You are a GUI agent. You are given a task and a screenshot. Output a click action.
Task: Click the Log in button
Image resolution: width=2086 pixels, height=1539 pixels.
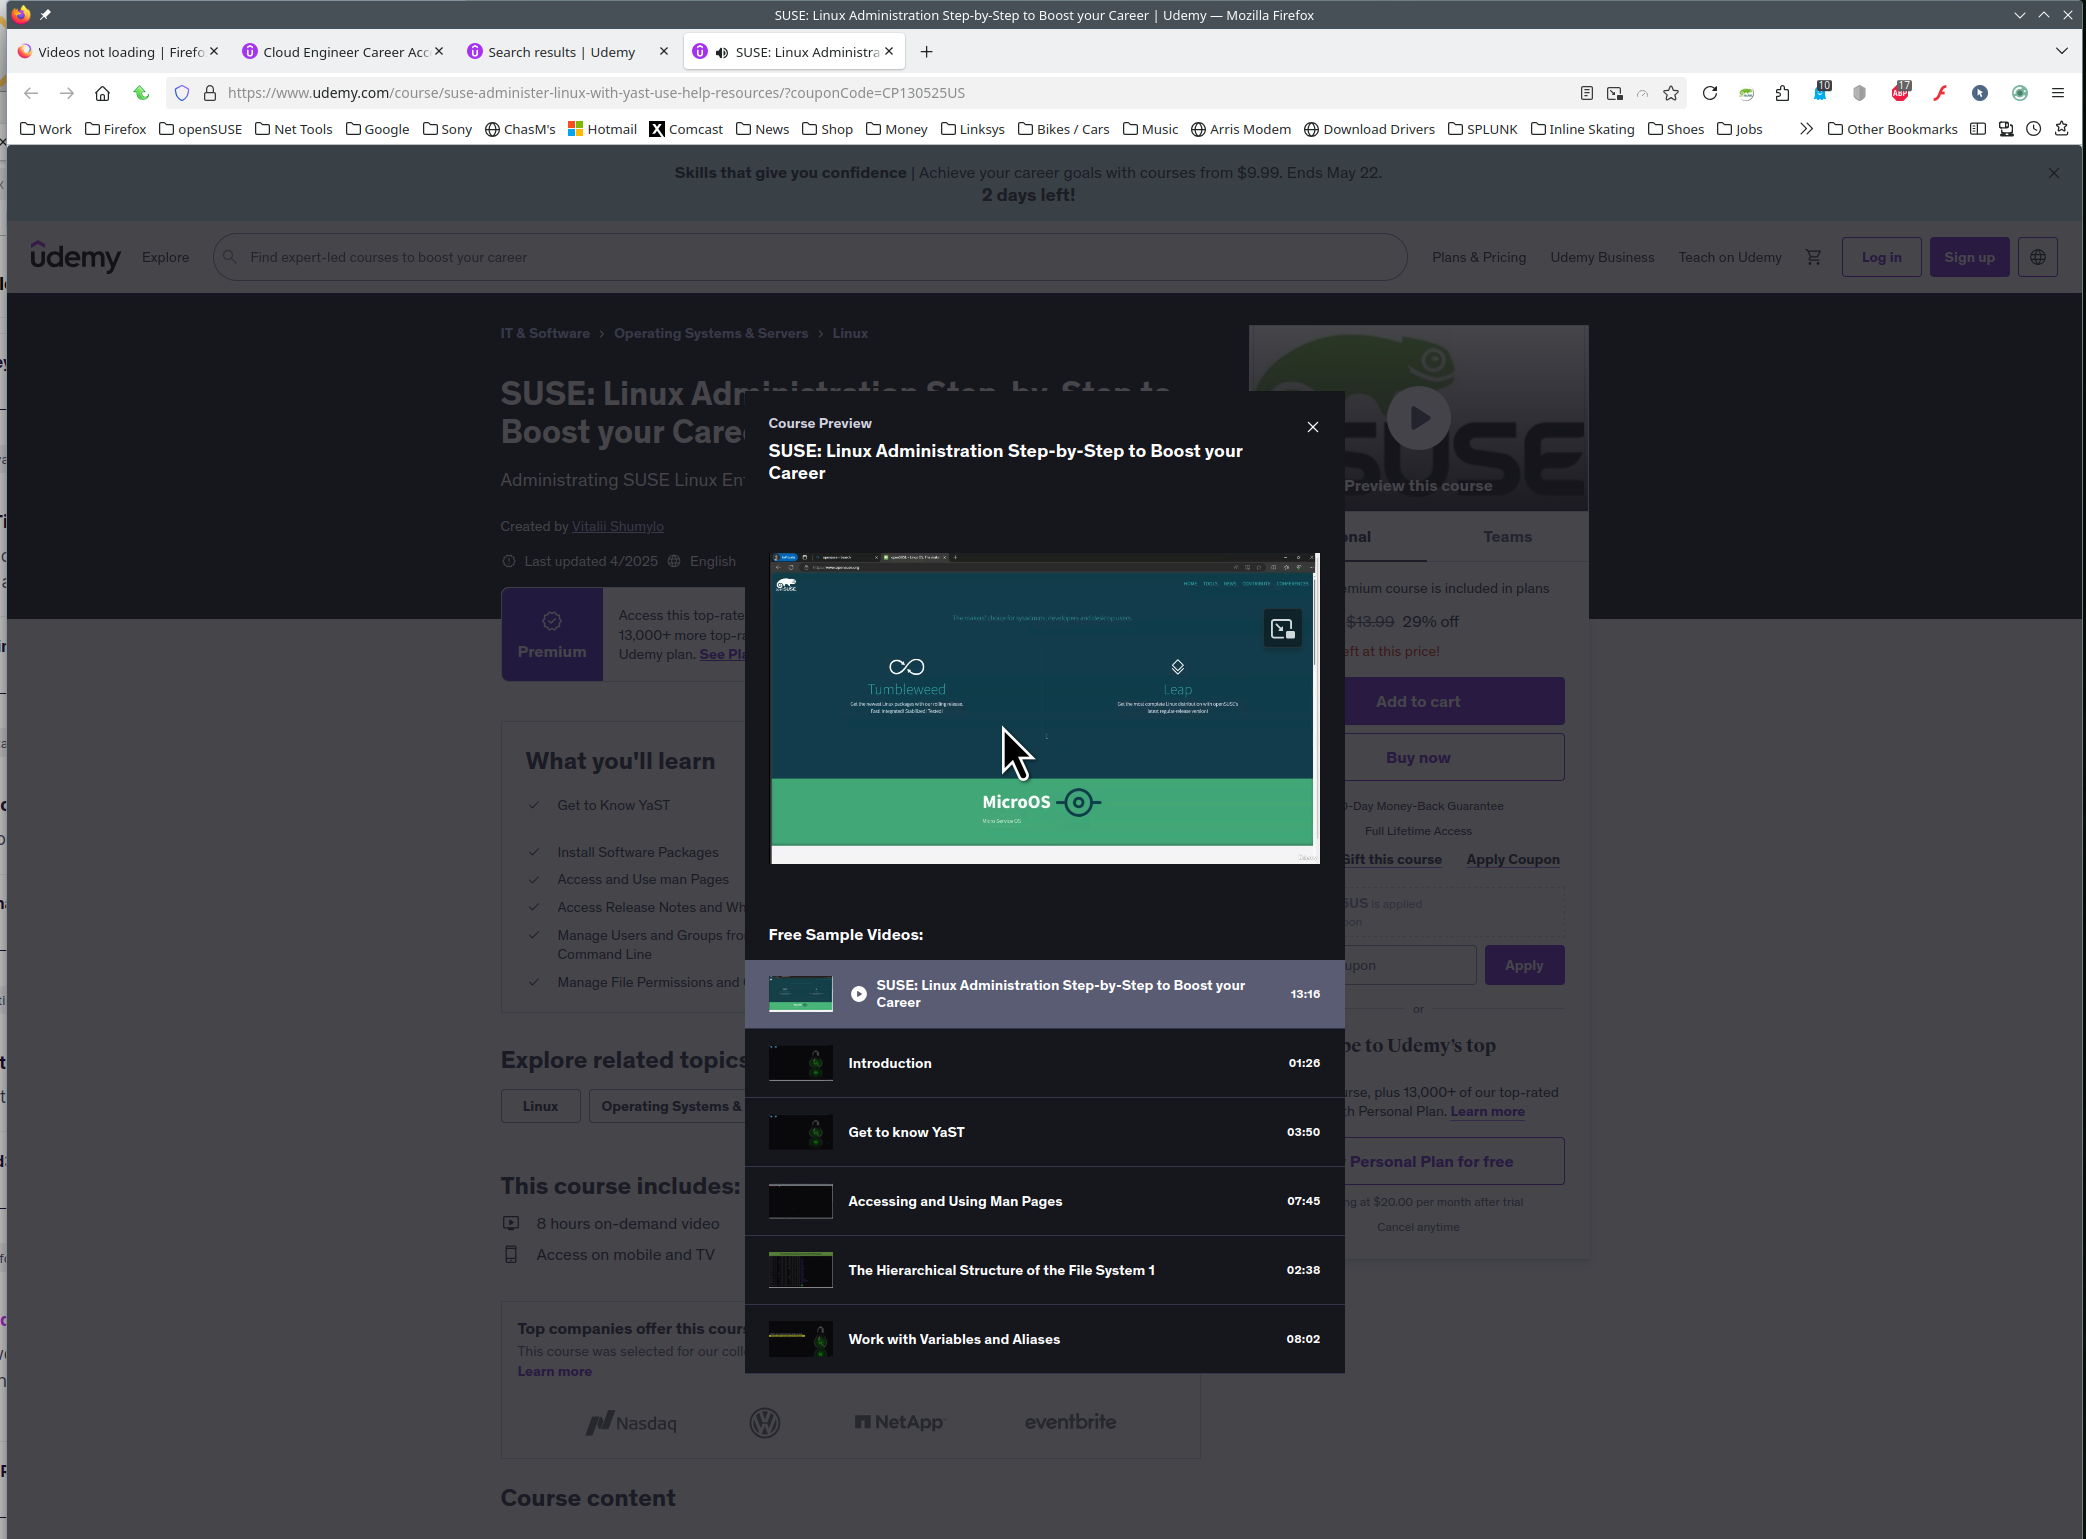1881,257
